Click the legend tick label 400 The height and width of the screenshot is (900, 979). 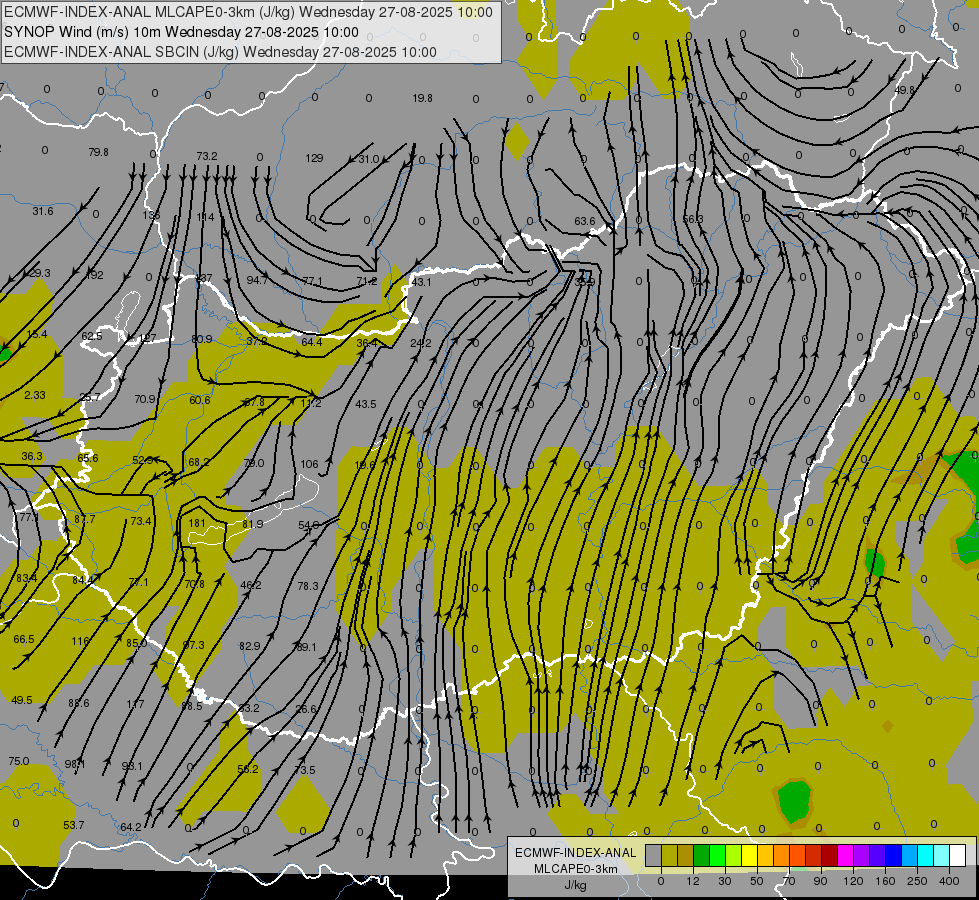click(949, 881)
